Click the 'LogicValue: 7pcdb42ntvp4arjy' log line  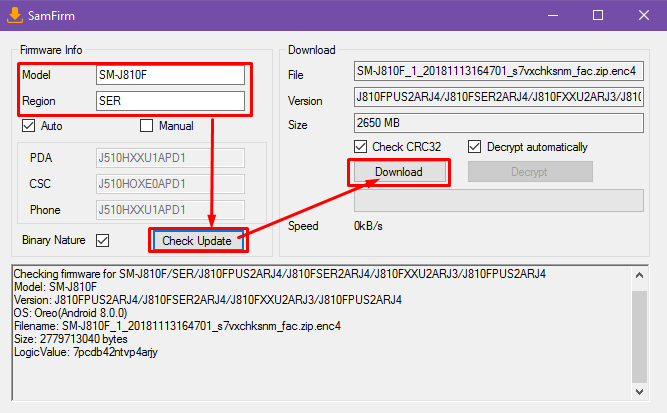(86, 352)
